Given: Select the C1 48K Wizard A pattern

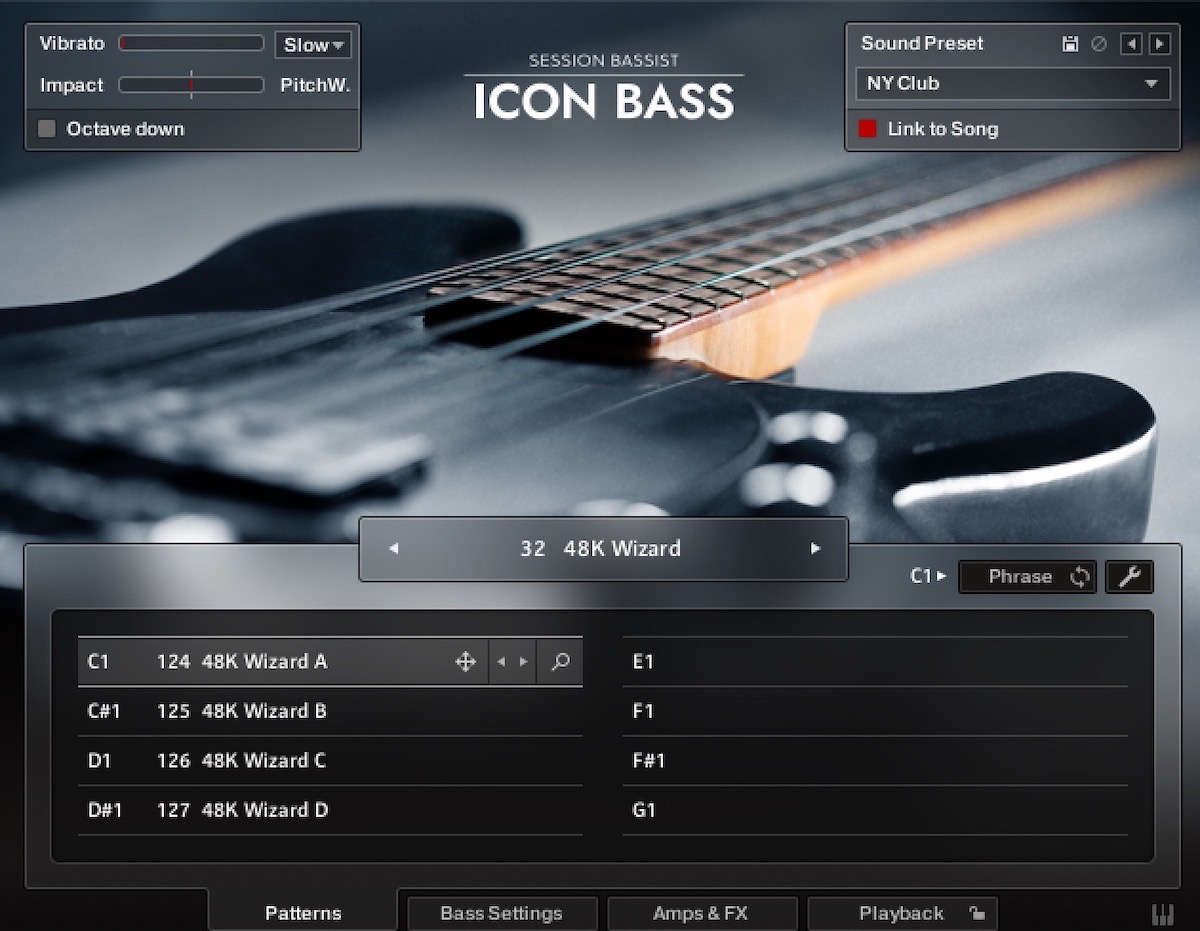Looking at the screenshot, I should tap(330, 662).
